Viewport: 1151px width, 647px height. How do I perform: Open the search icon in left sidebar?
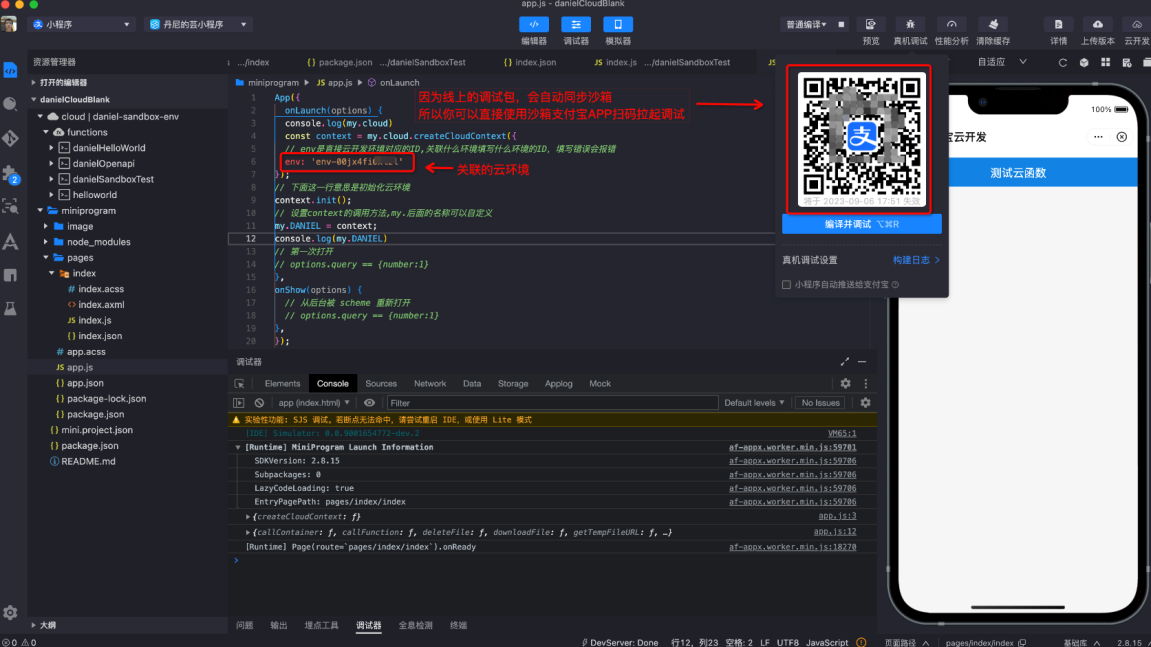click(x=10, y=104)
